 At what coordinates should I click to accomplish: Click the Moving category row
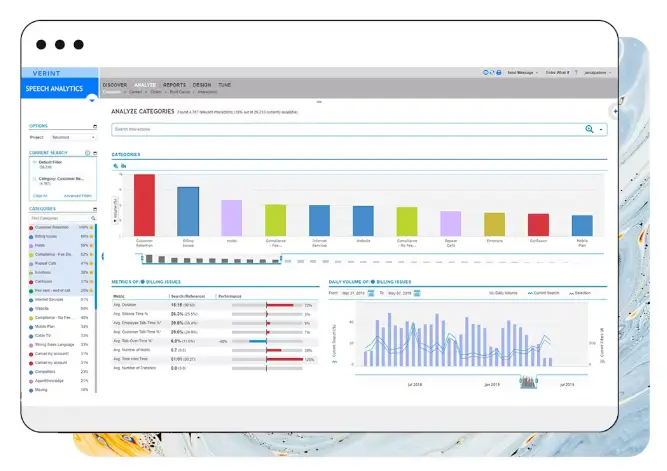(59, 390)
